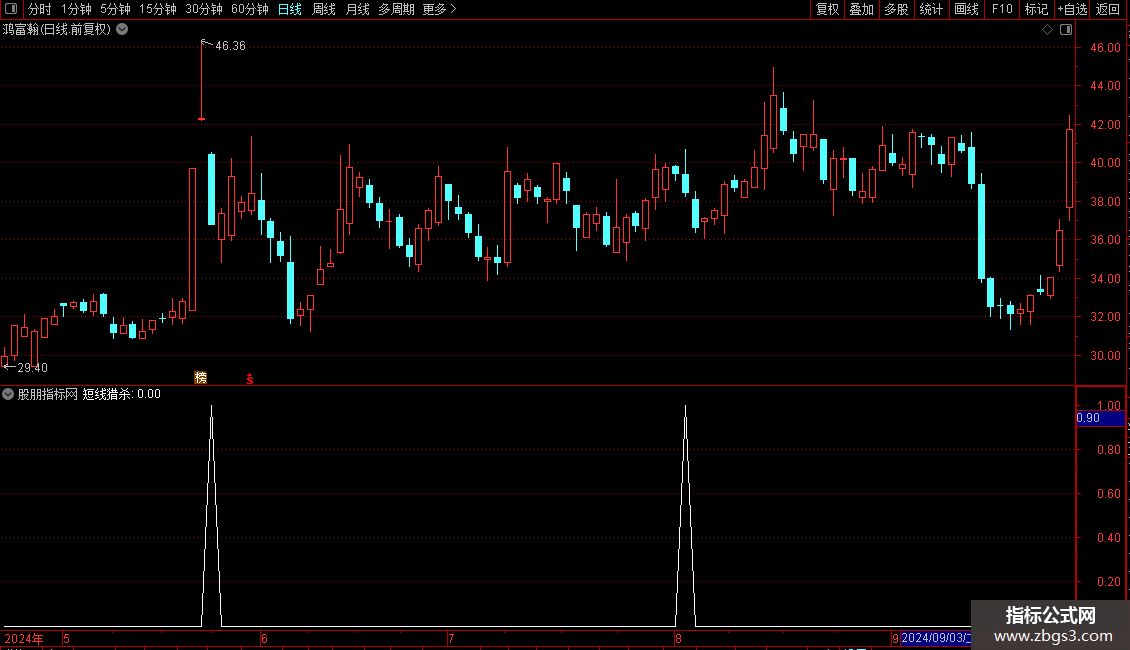The width and height of the screenshot is (1130, 650).
Task: Switch to 月线 monthly chart
Action: click(x=357, y=9)
